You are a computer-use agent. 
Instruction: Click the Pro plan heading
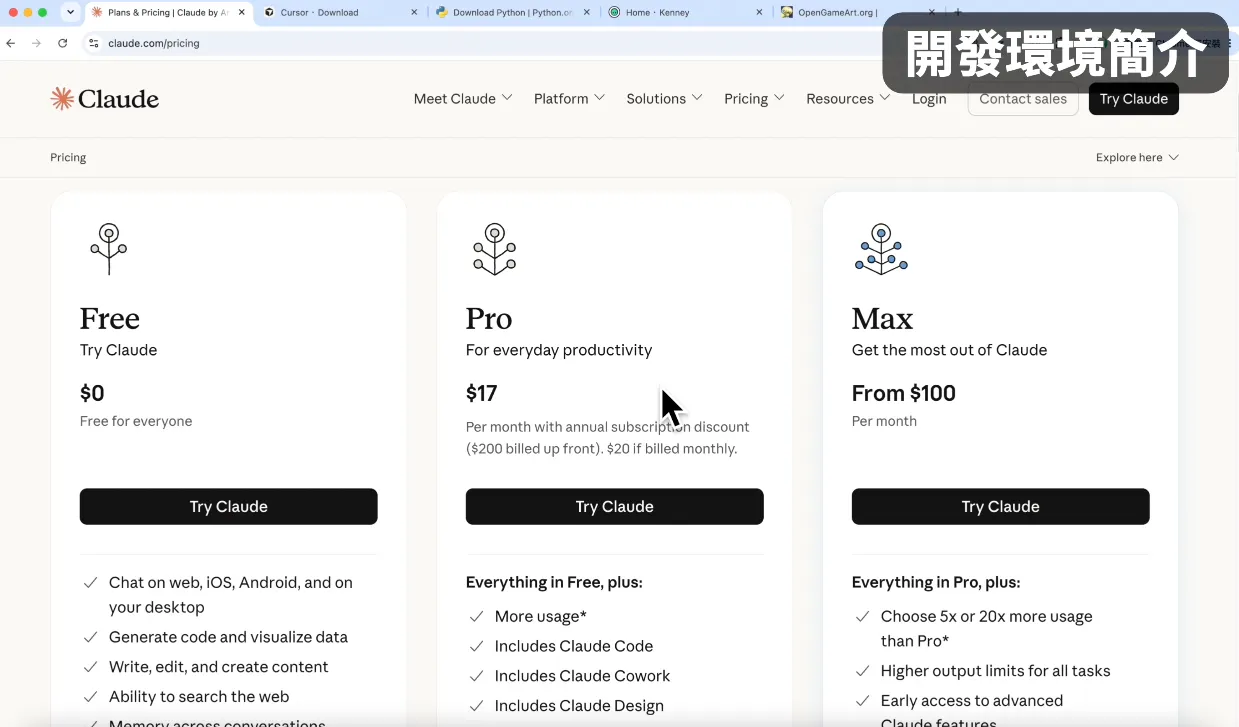click(489, 318)
